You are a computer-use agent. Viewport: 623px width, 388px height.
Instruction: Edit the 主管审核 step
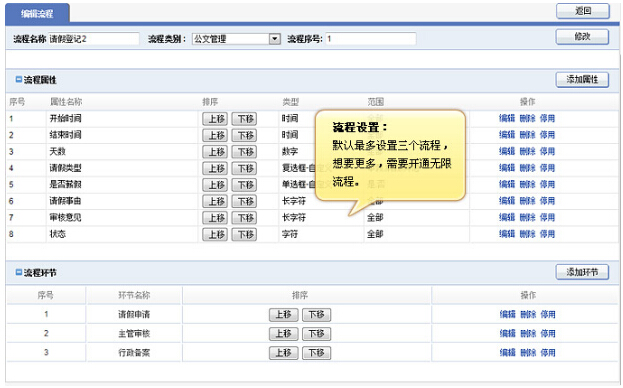(507, 333)
